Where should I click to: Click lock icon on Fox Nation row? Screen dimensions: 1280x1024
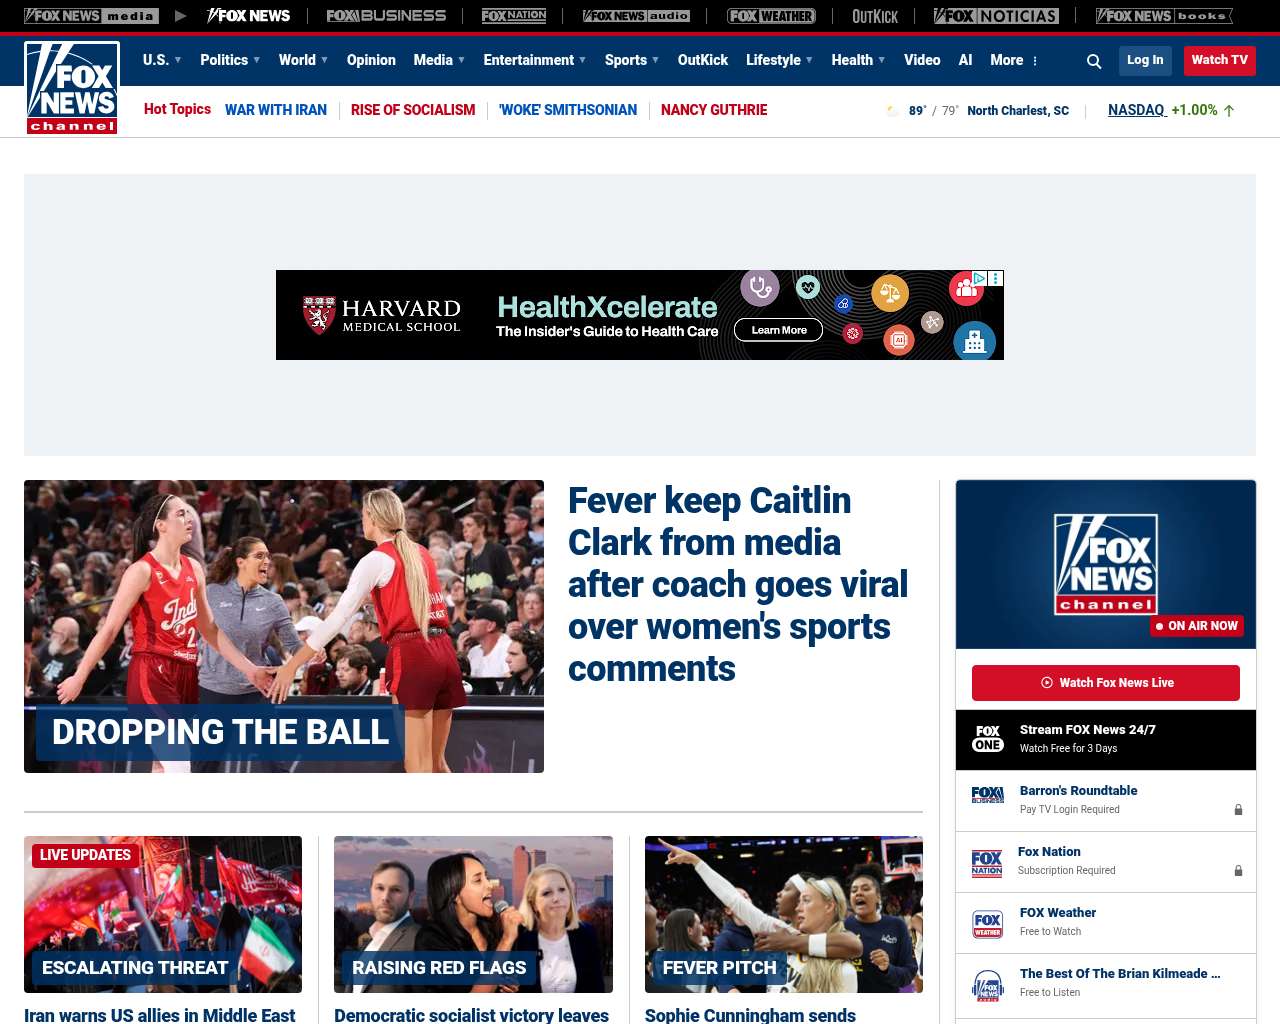coord(1238,871)
